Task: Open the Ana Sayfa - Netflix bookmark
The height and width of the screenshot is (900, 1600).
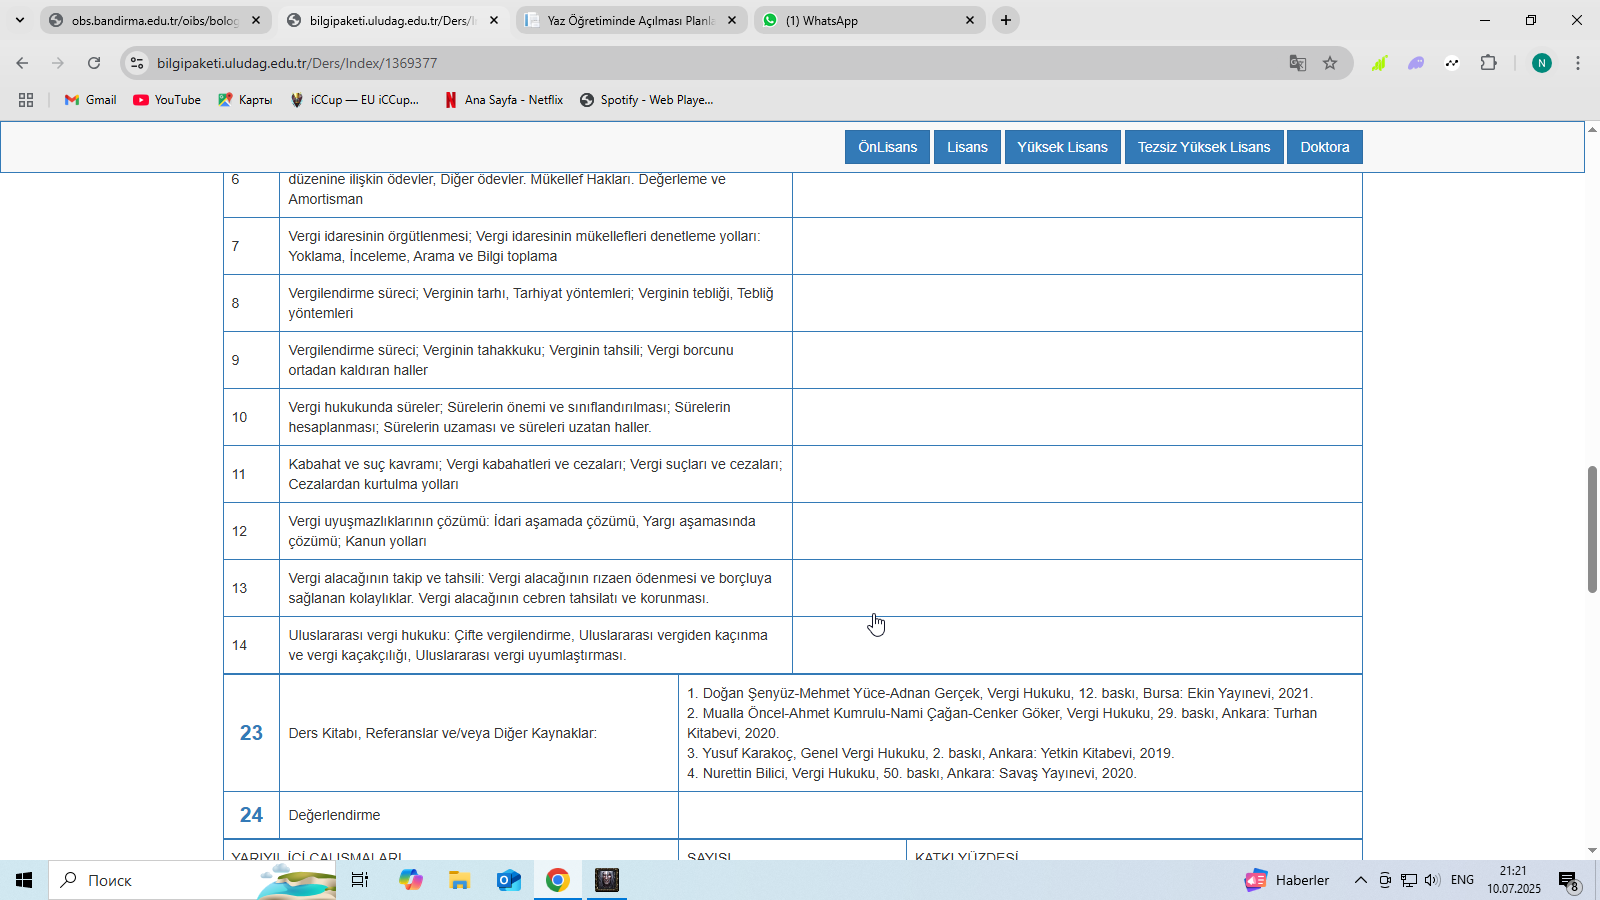Action: click(x=504, y=100)
